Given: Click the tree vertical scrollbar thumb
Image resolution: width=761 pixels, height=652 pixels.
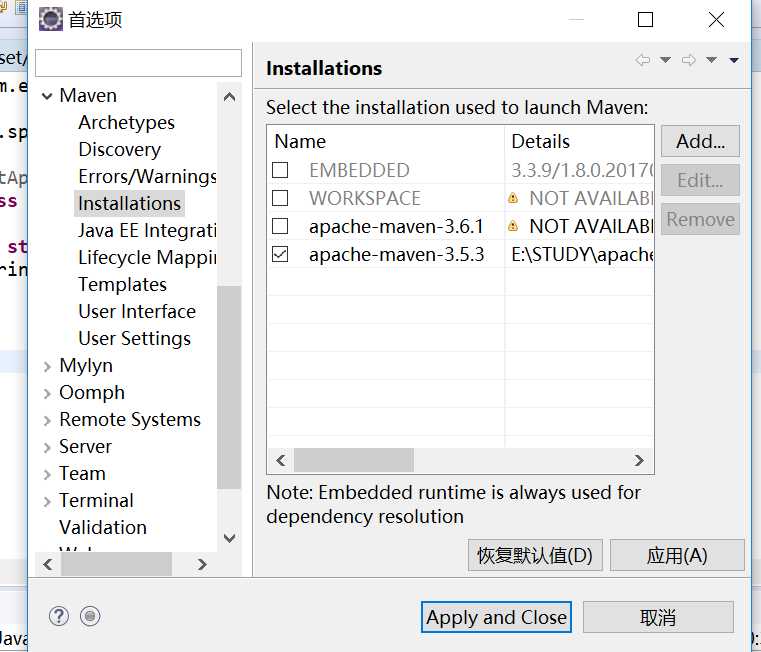Looking at the screenshot, I should (x=229, y=387).
